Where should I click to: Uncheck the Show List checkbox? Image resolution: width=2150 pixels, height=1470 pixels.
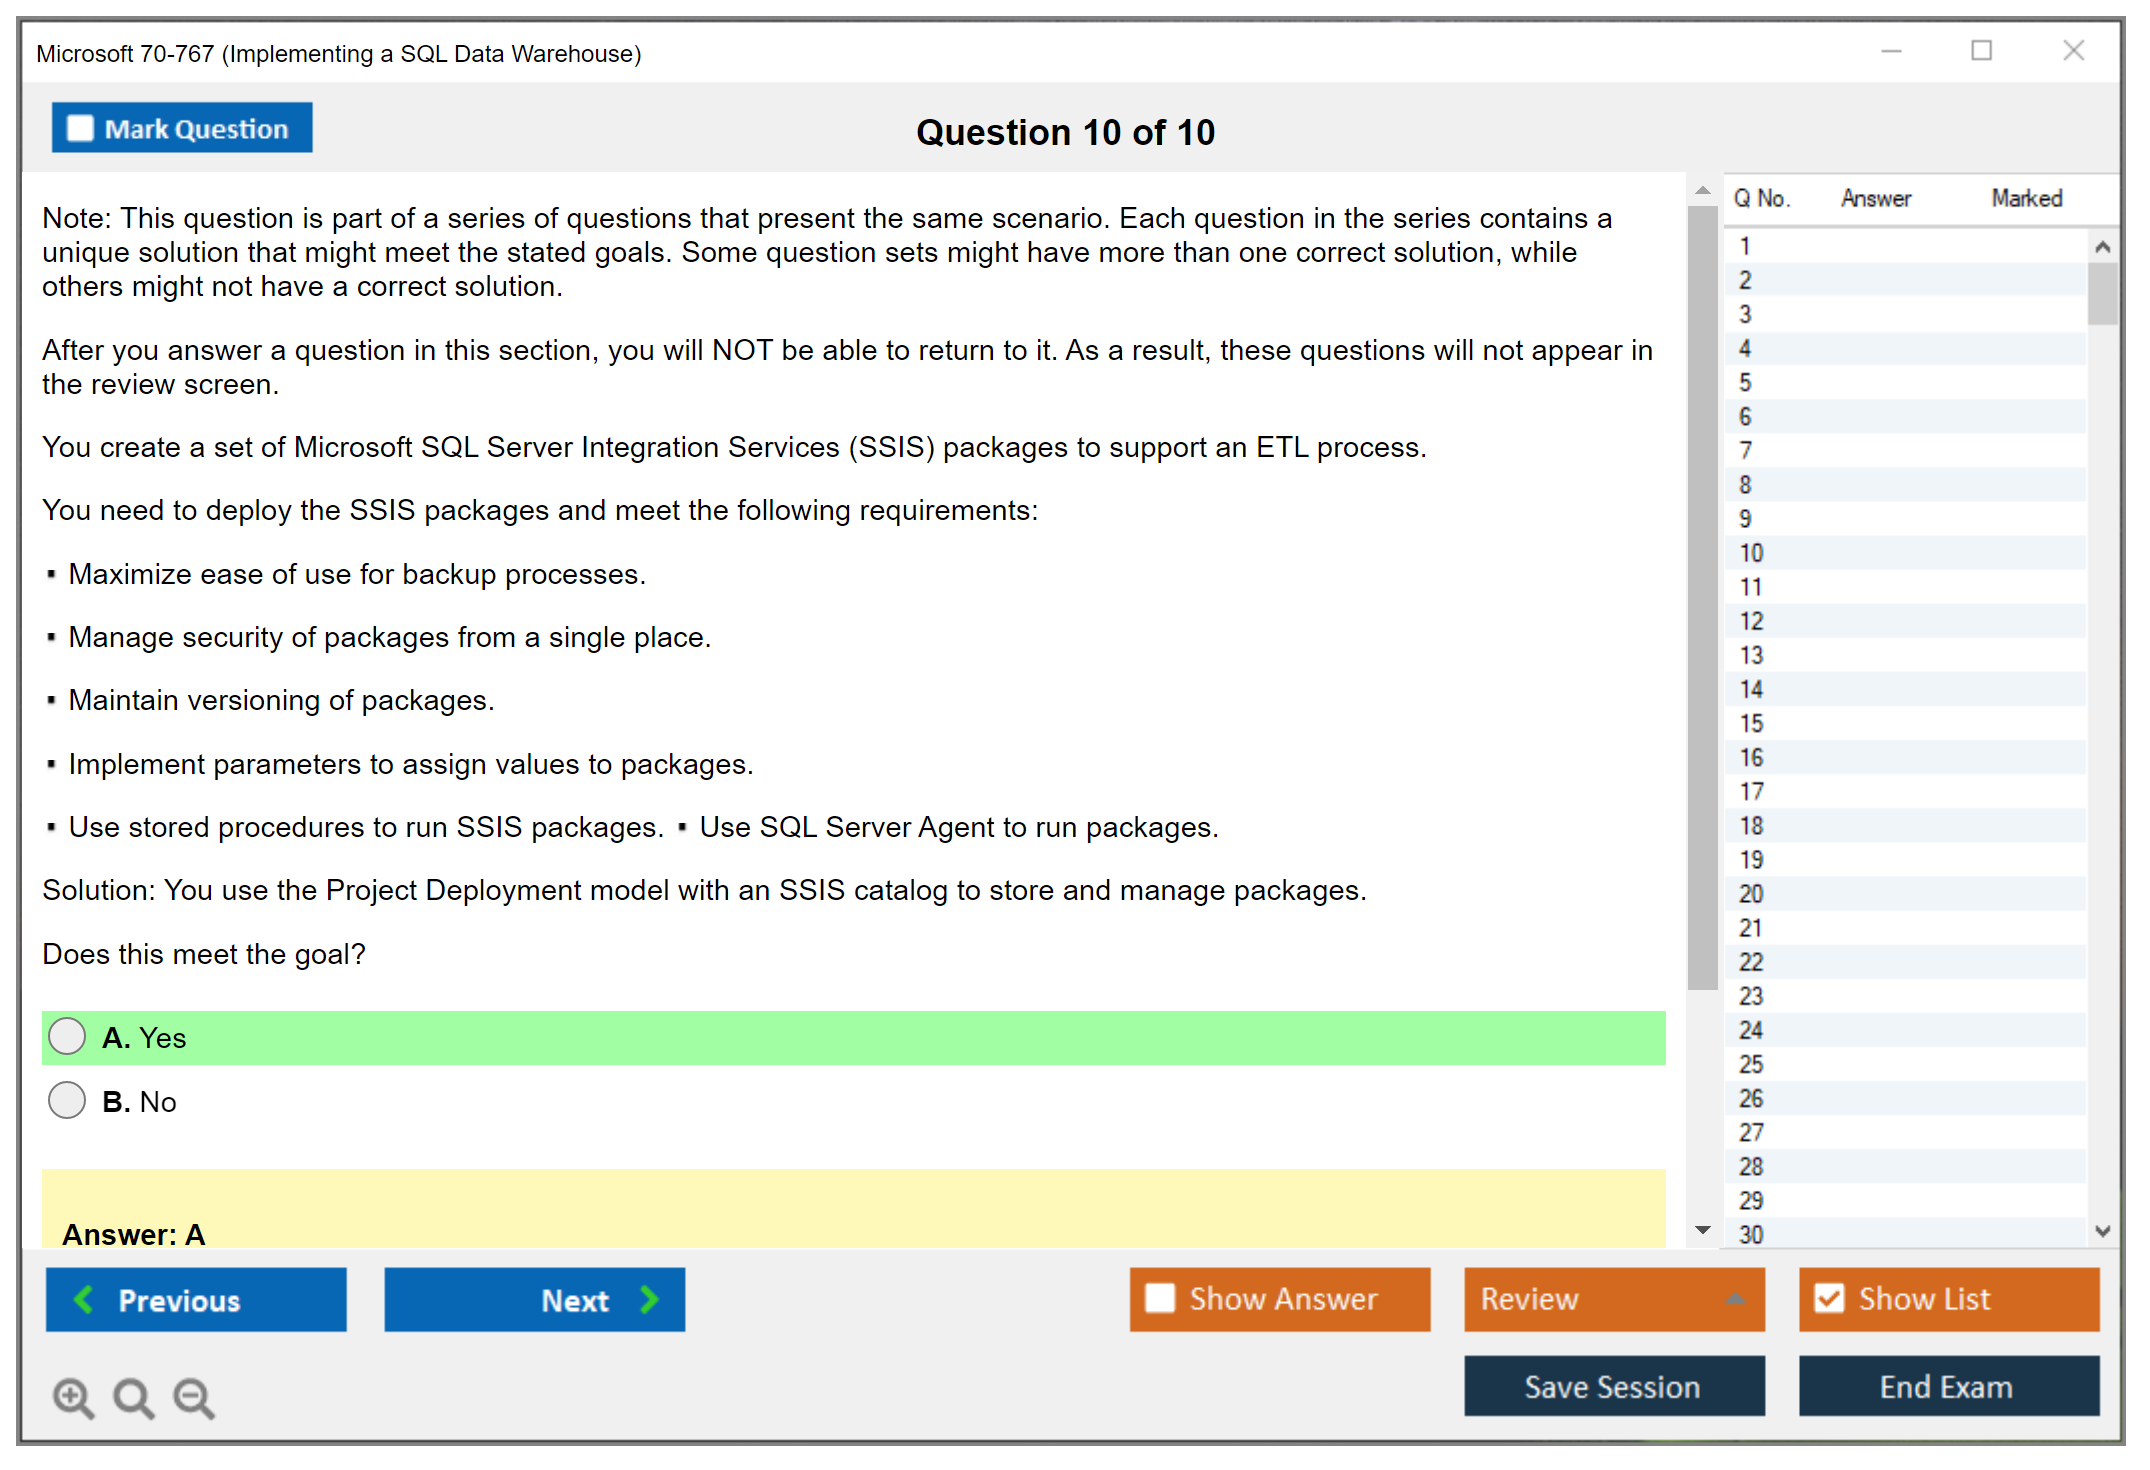(x=1829, y=1298)
